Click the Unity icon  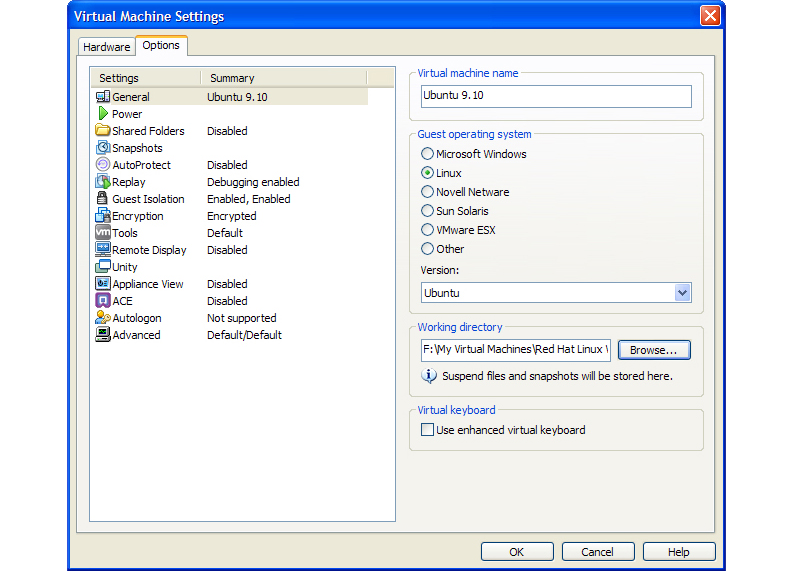[x=103, y=266]
